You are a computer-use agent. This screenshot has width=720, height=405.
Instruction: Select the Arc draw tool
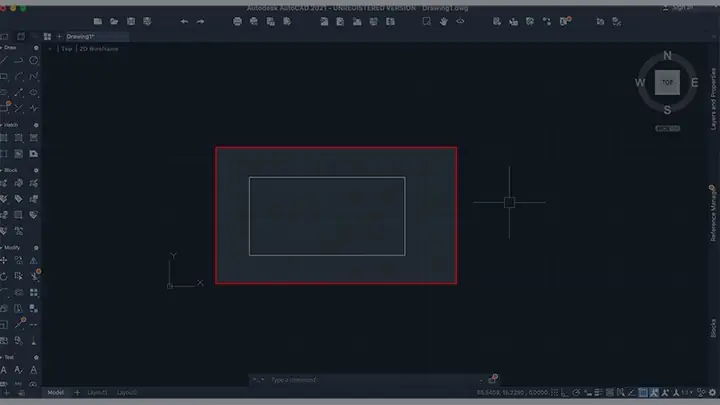click(x=19, y=76)
